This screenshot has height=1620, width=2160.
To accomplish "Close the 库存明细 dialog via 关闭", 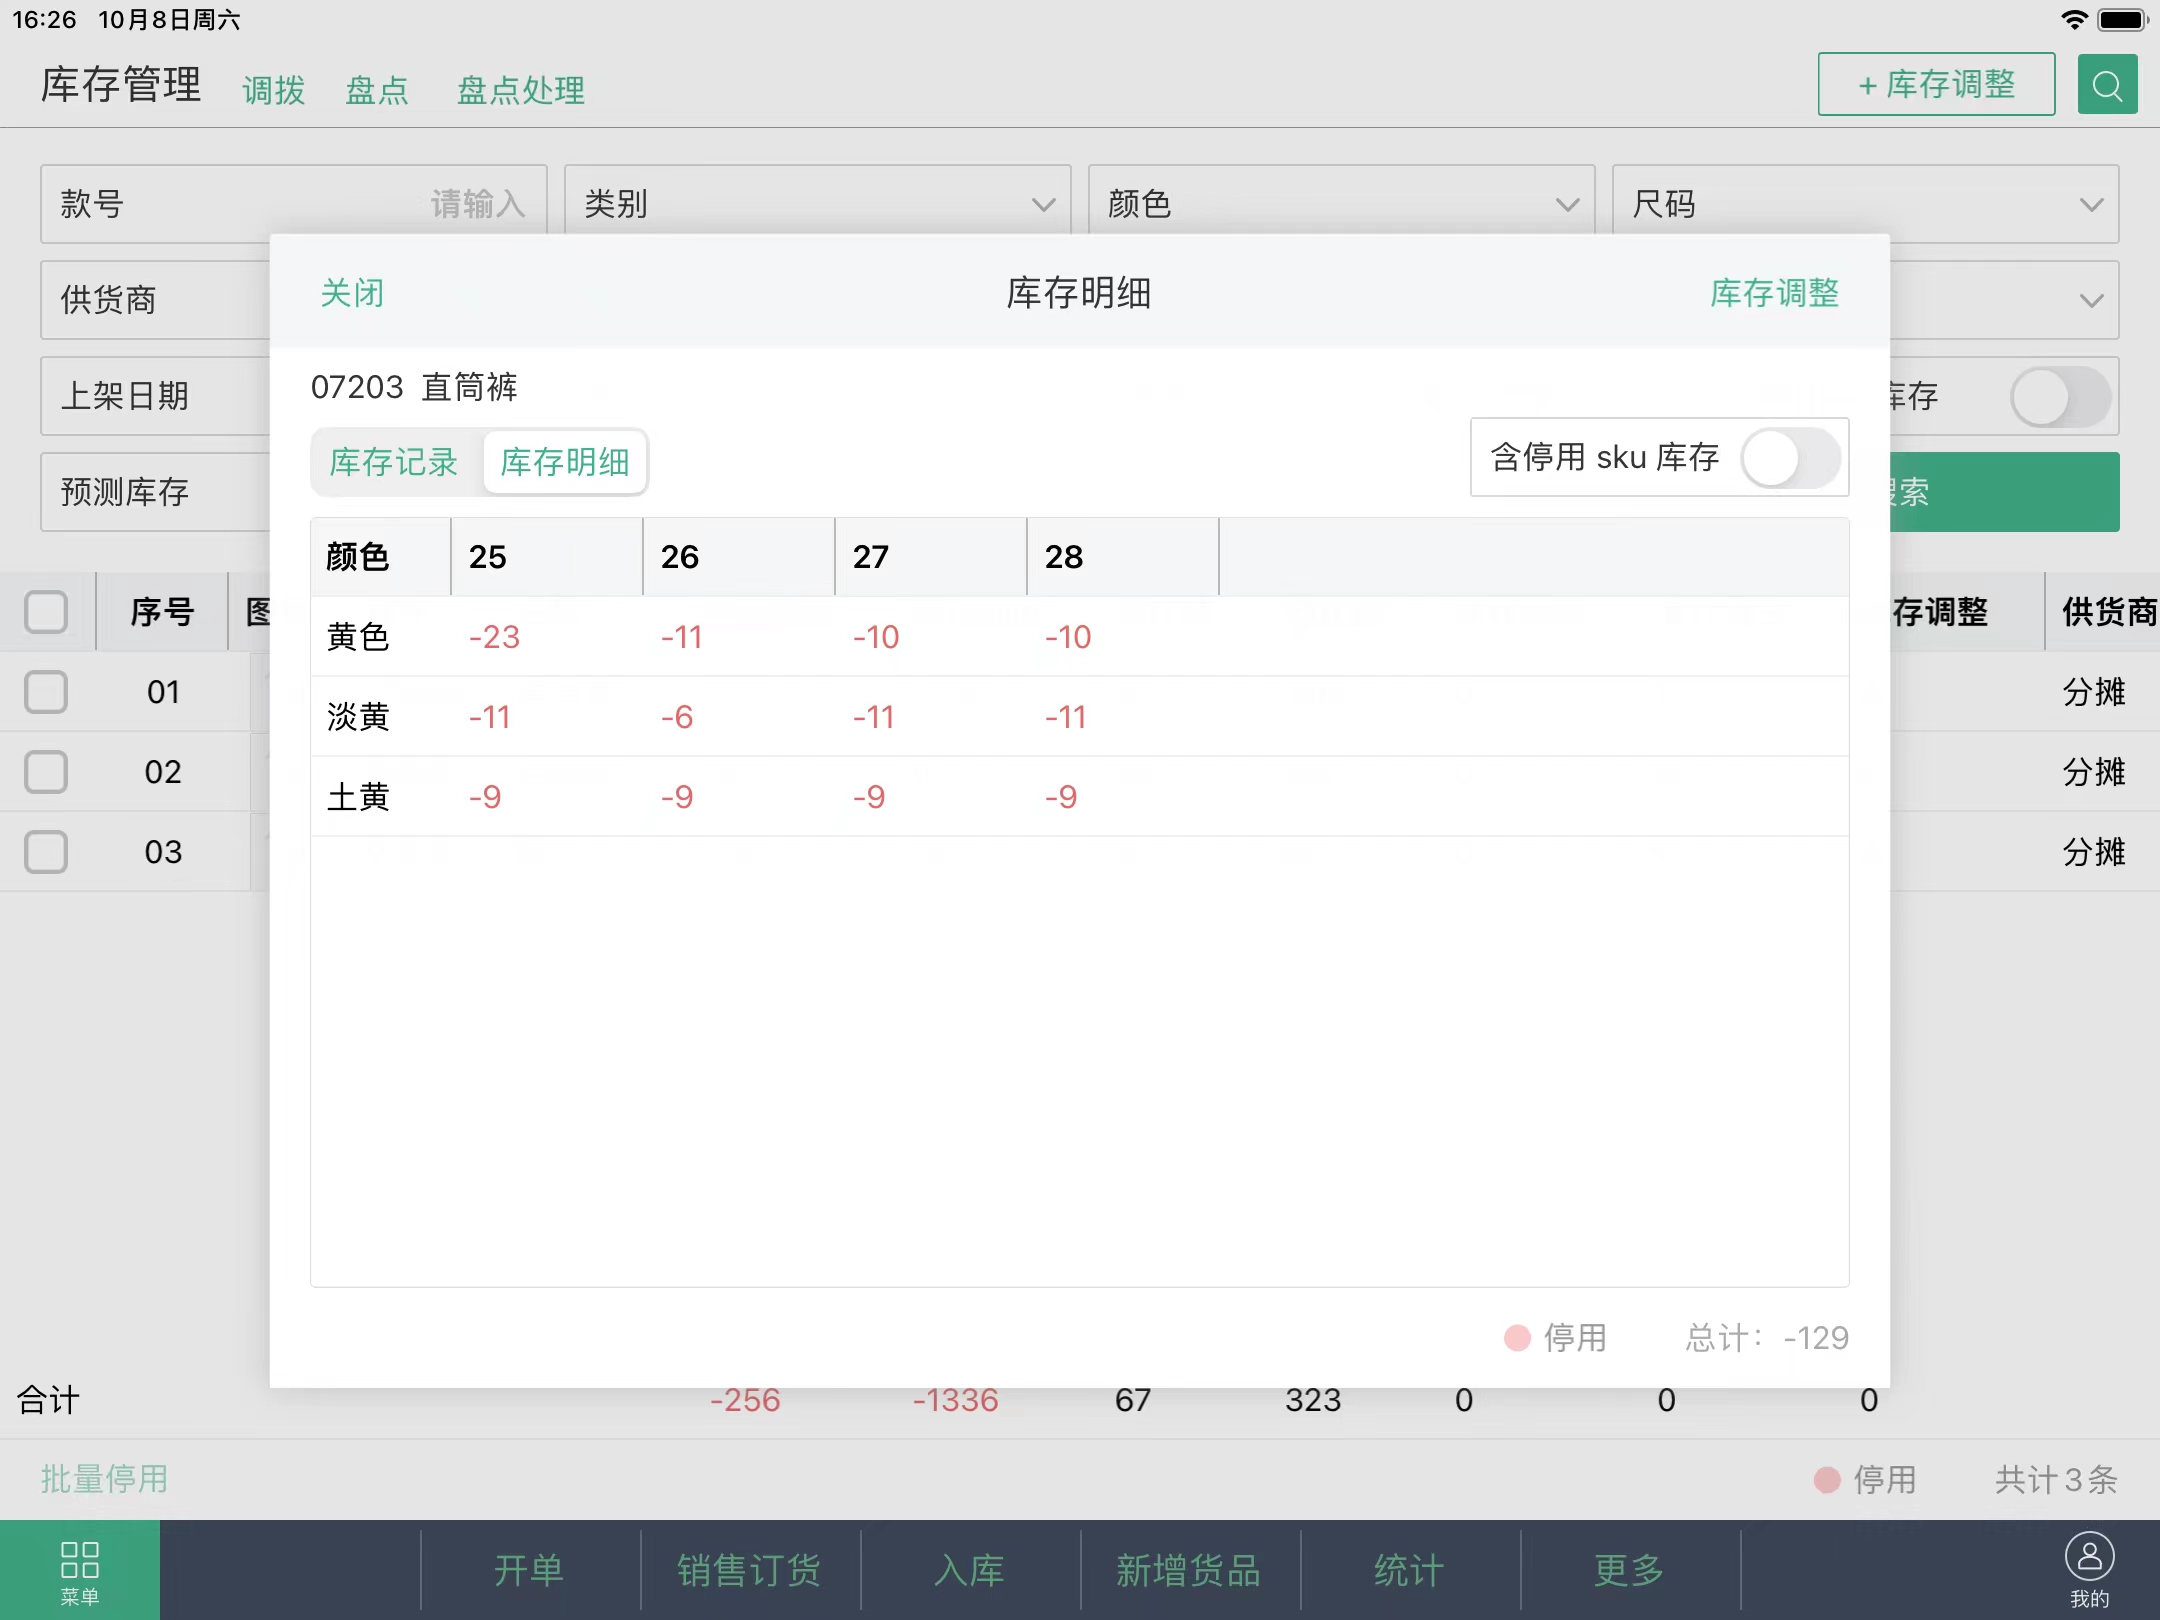I will click(352, 293).
